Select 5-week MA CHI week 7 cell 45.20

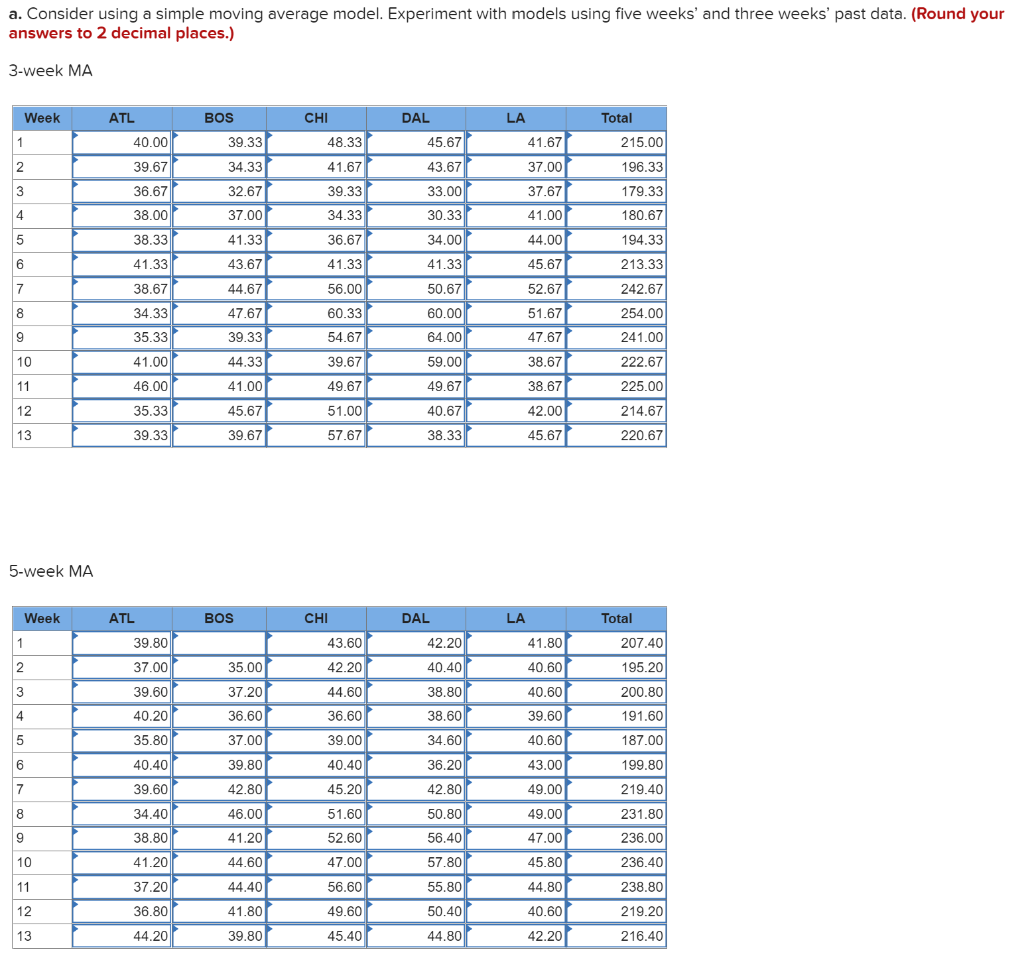click(x=316, y=790)
